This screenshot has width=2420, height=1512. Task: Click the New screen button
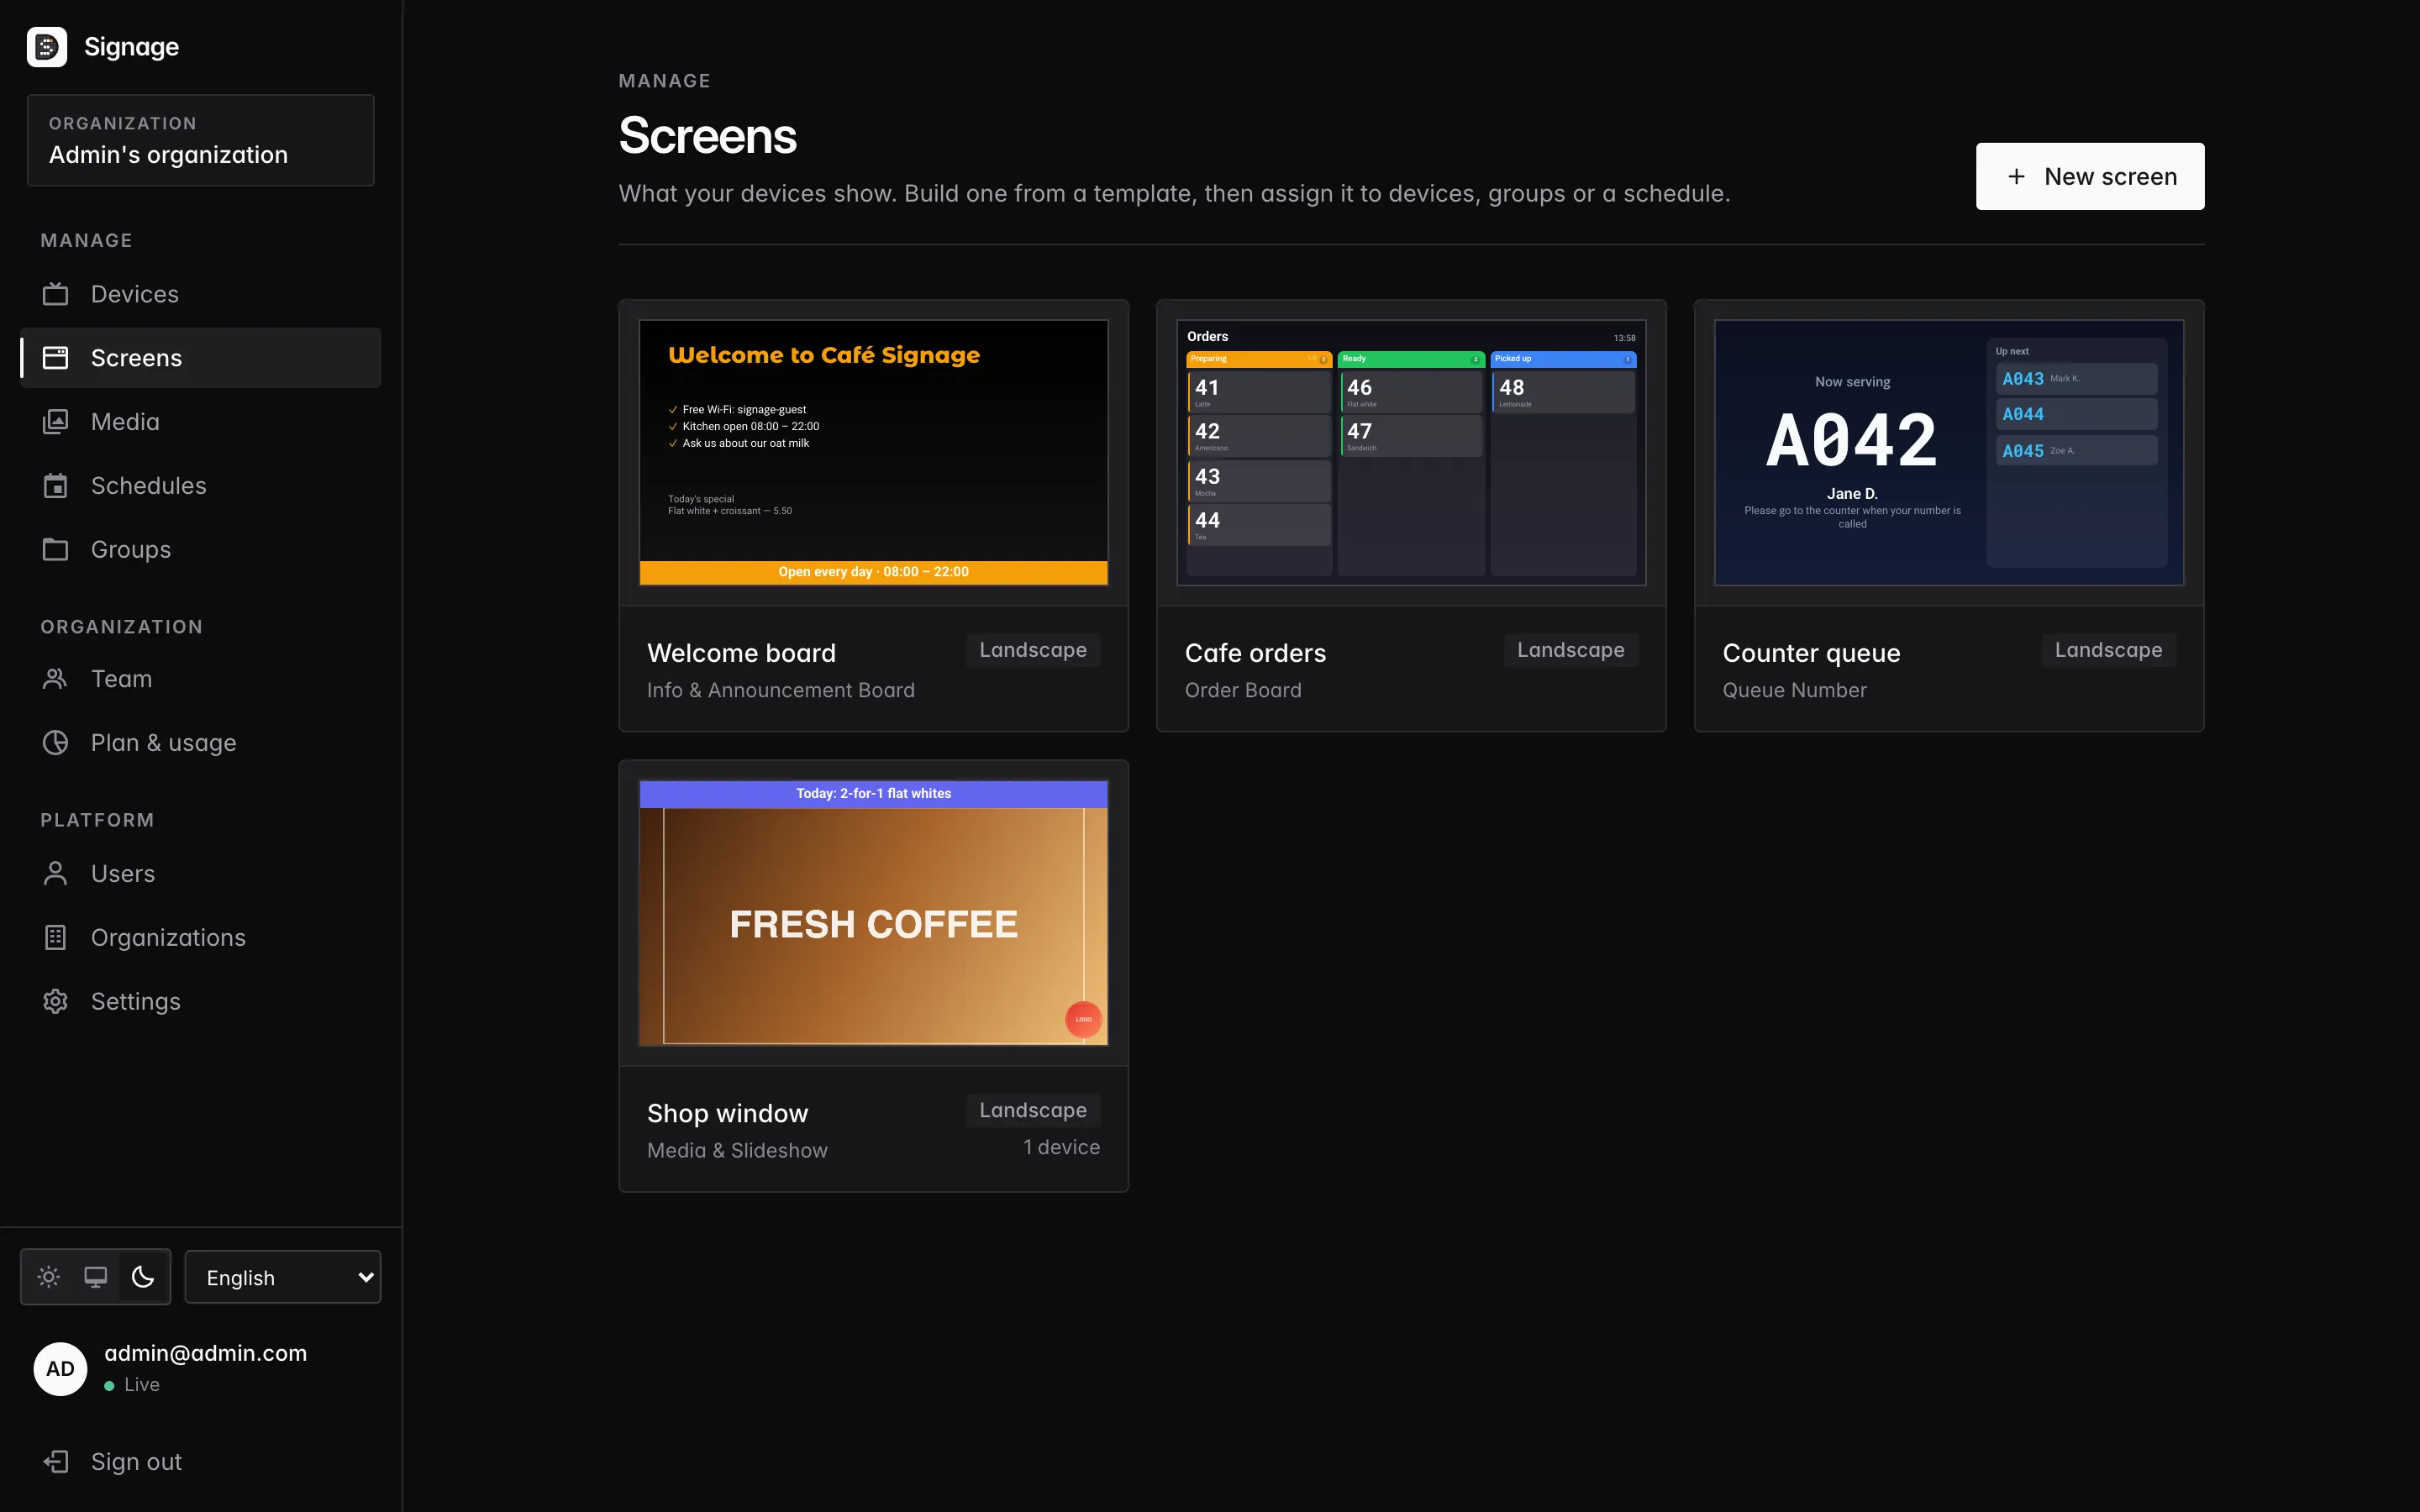[x=2090, y=176]
